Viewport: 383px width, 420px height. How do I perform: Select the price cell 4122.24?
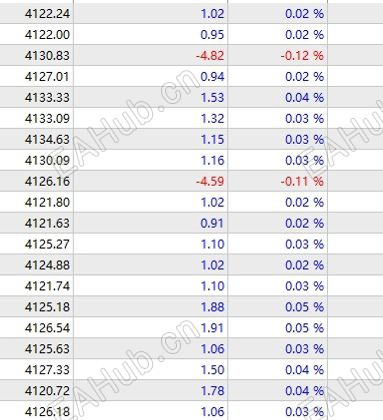pos(47,14)
